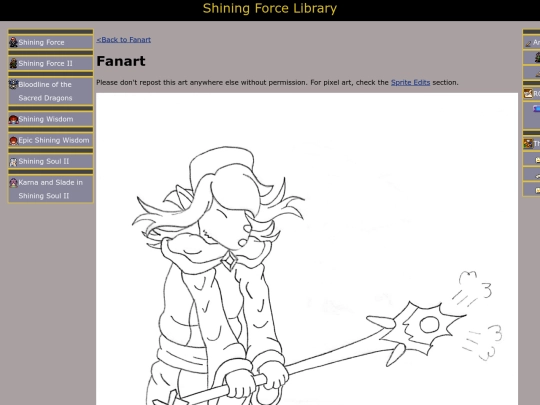Click the Shining Soul II character icon
The width and height of the screenshot is (540, 405).
(x=13, y=162)
